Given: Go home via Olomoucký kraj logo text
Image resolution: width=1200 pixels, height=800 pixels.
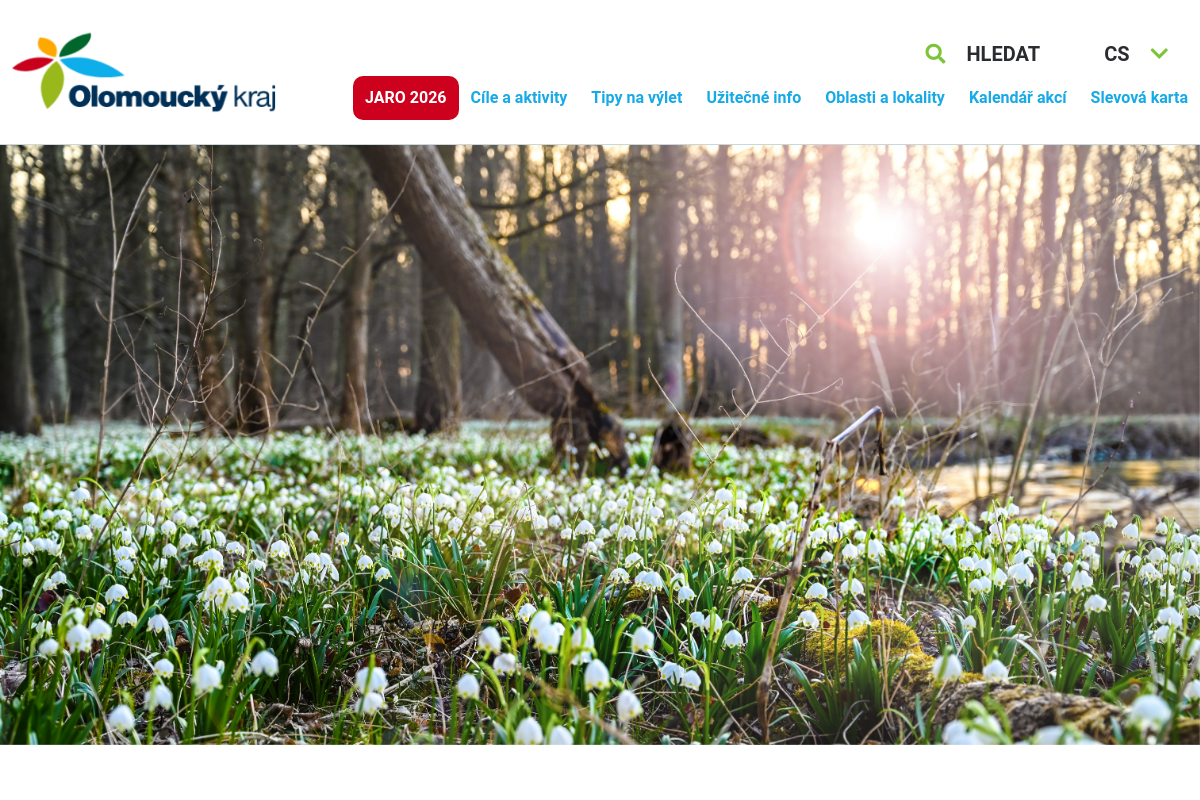Looking at the screenshot, I should (x=172, y=97).
